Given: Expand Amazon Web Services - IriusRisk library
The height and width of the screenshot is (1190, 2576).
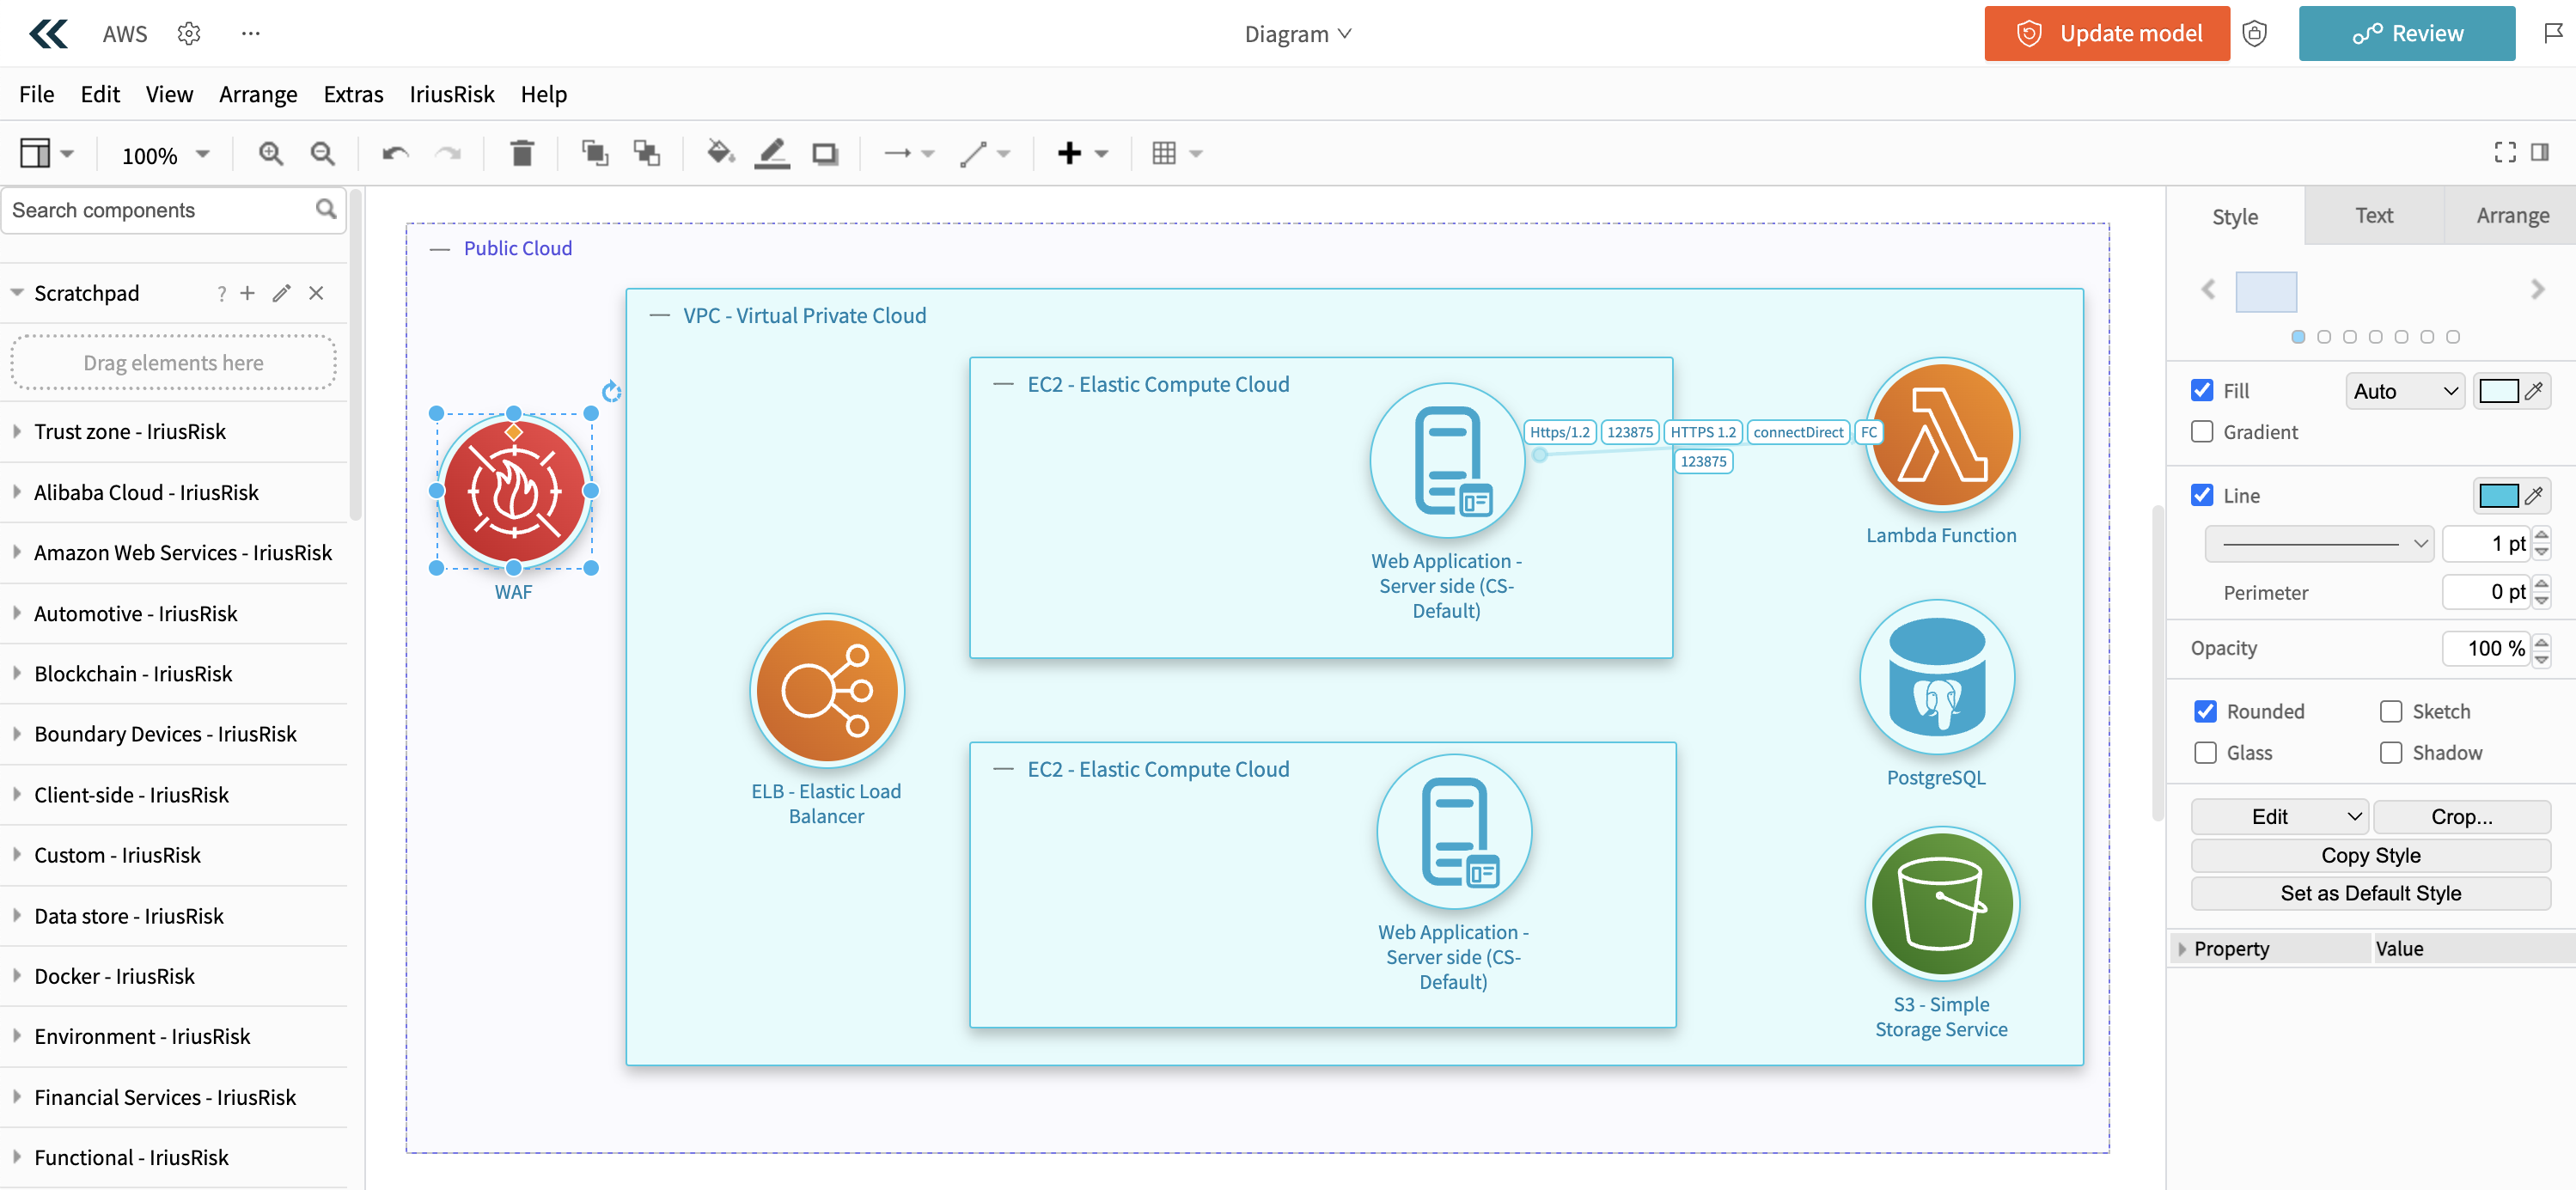Looking at the screenshot, I should point(182,552).
